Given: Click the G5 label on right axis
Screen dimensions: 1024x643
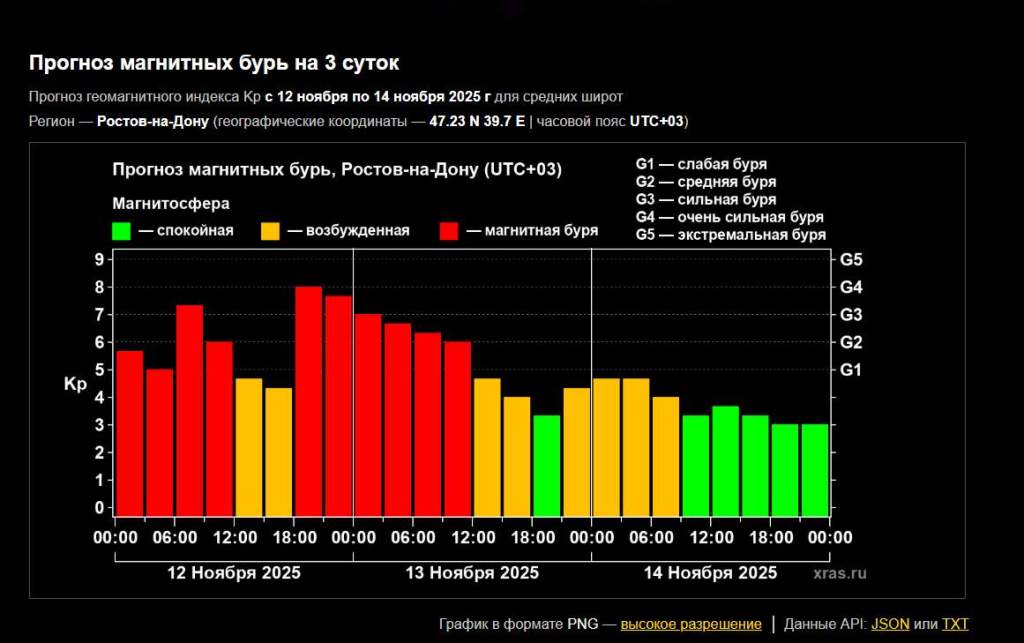Looking at the screenshot, I should 851,260.
